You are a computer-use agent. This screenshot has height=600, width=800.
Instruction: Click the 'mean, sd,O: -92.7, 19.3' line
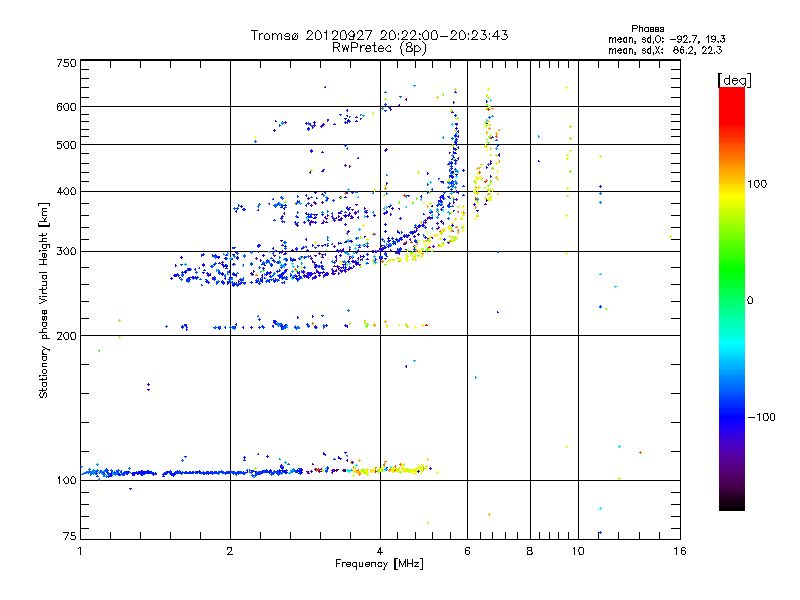coord(666,39)
